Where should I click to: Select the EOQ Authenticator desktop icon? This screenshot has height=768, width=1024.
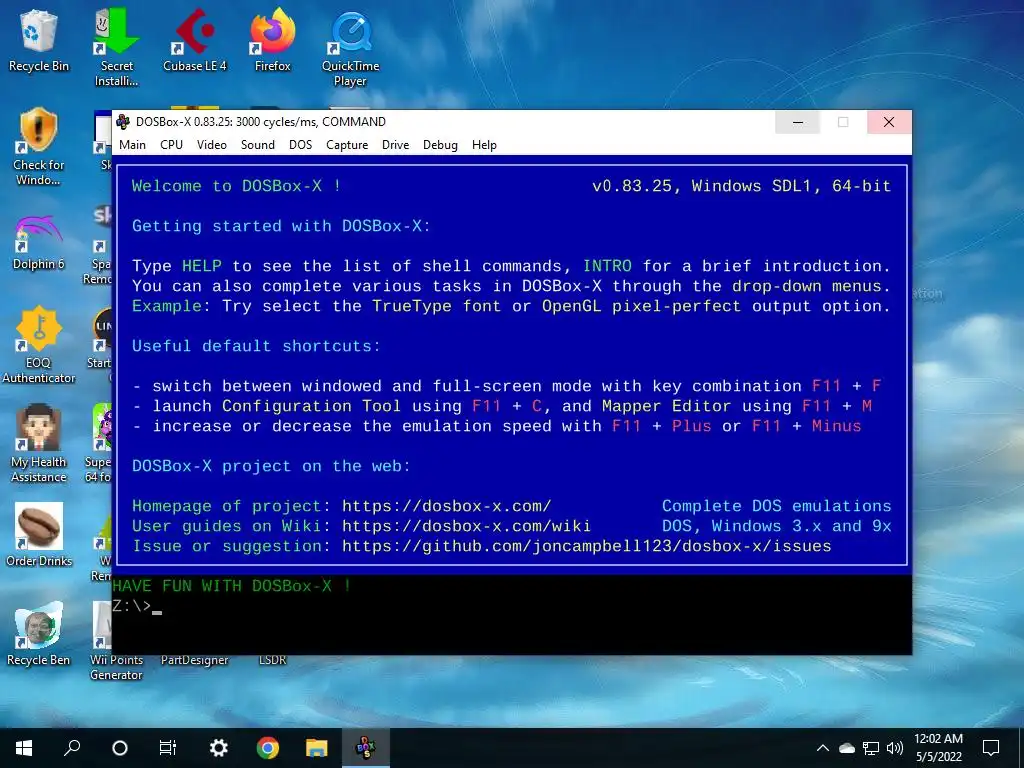(x=39, y=345)
